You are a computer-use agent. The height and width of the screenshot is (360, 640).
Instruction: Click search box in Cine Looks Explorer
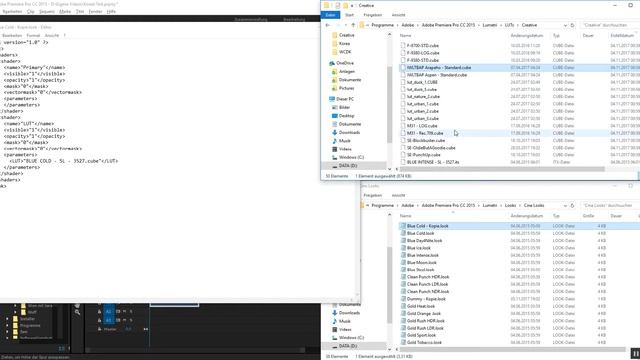609,206
